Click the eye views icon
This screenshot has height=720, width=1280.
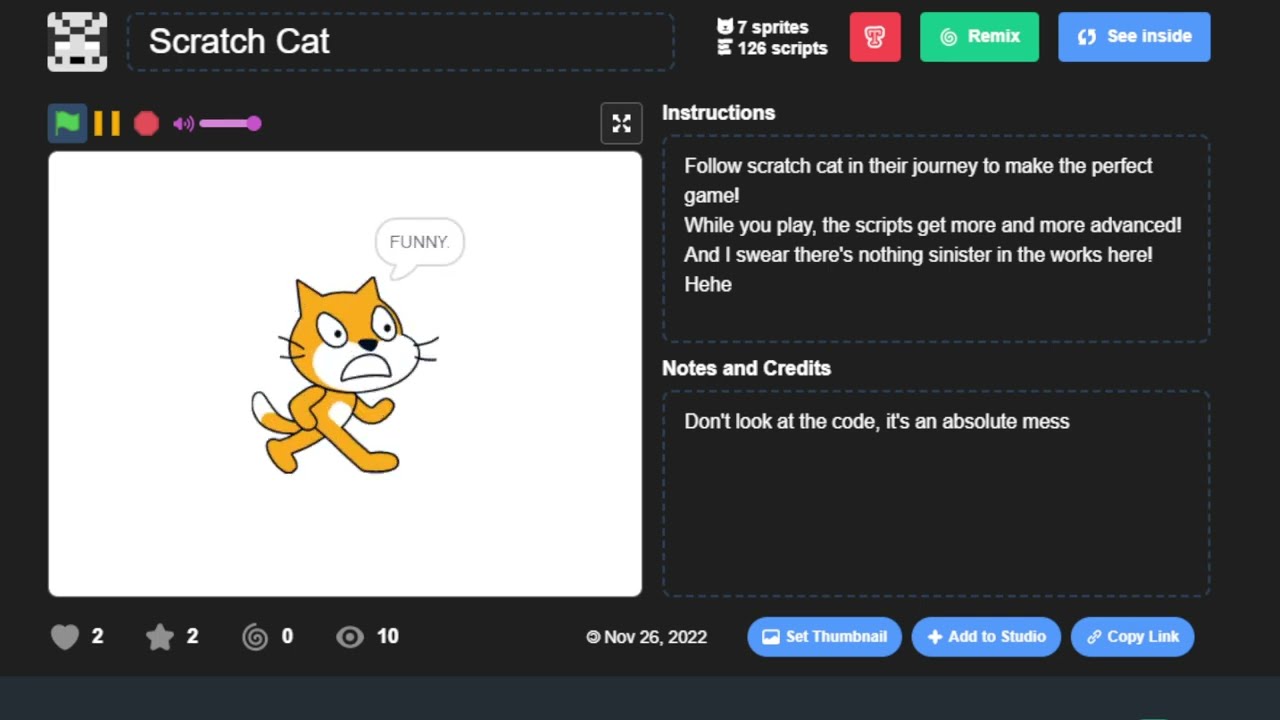coord(350,637)
